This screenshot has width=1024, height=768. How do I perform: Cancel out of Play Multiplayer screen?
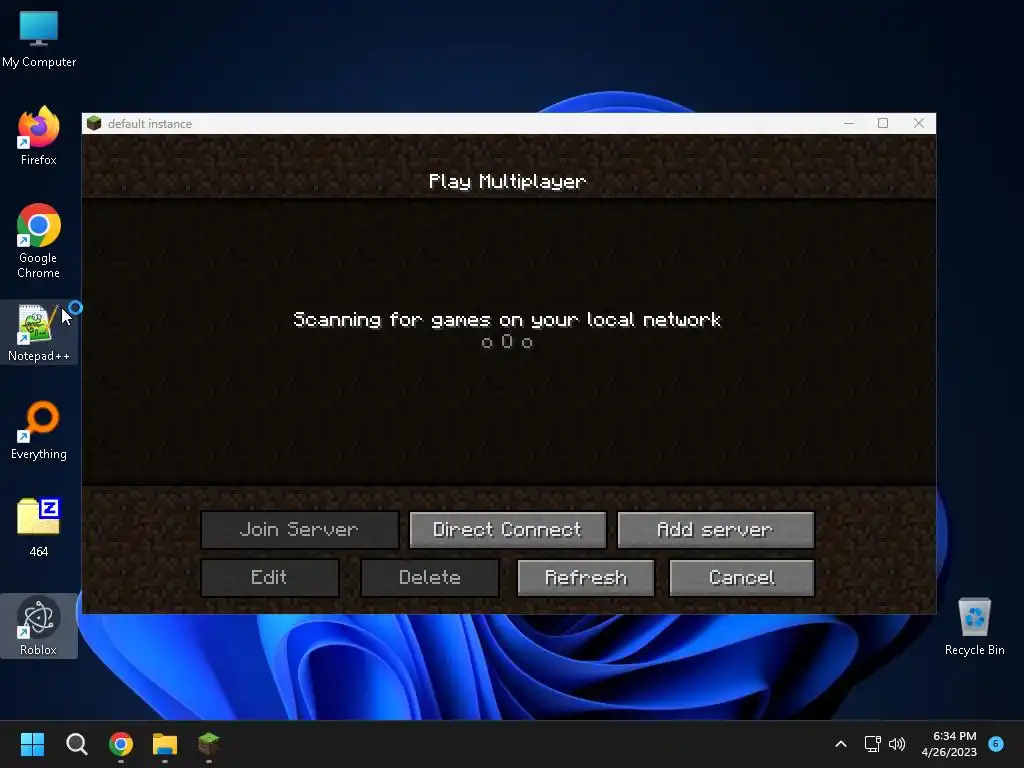coord(742,577)
